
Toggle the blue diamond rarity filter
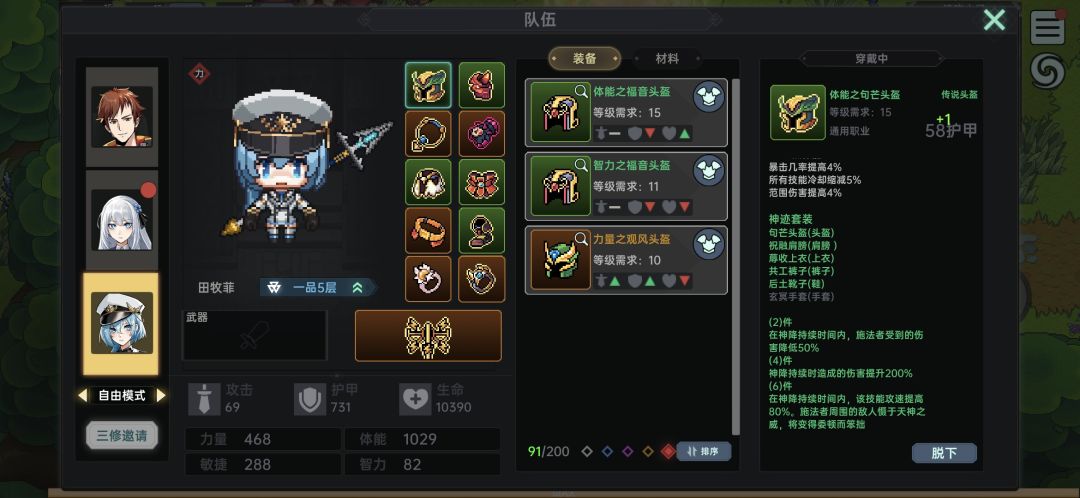pyautogui.click(x=607, y=452)
